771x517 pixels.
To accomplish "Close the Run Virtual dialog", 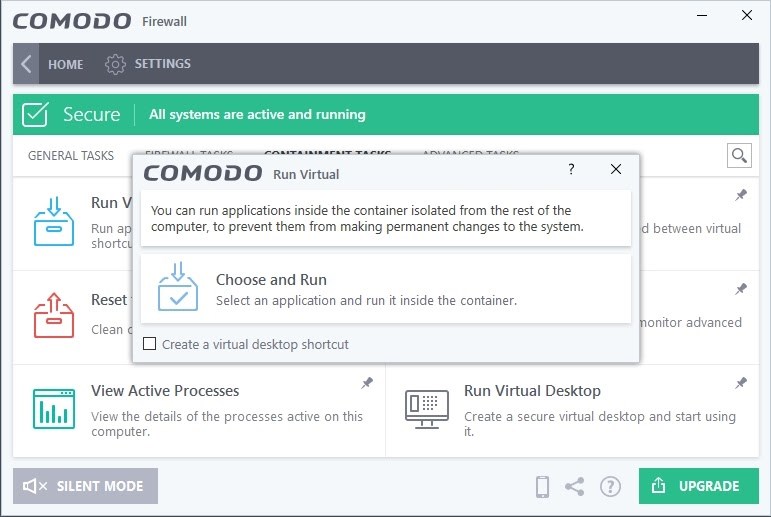I will click(616, 169).
